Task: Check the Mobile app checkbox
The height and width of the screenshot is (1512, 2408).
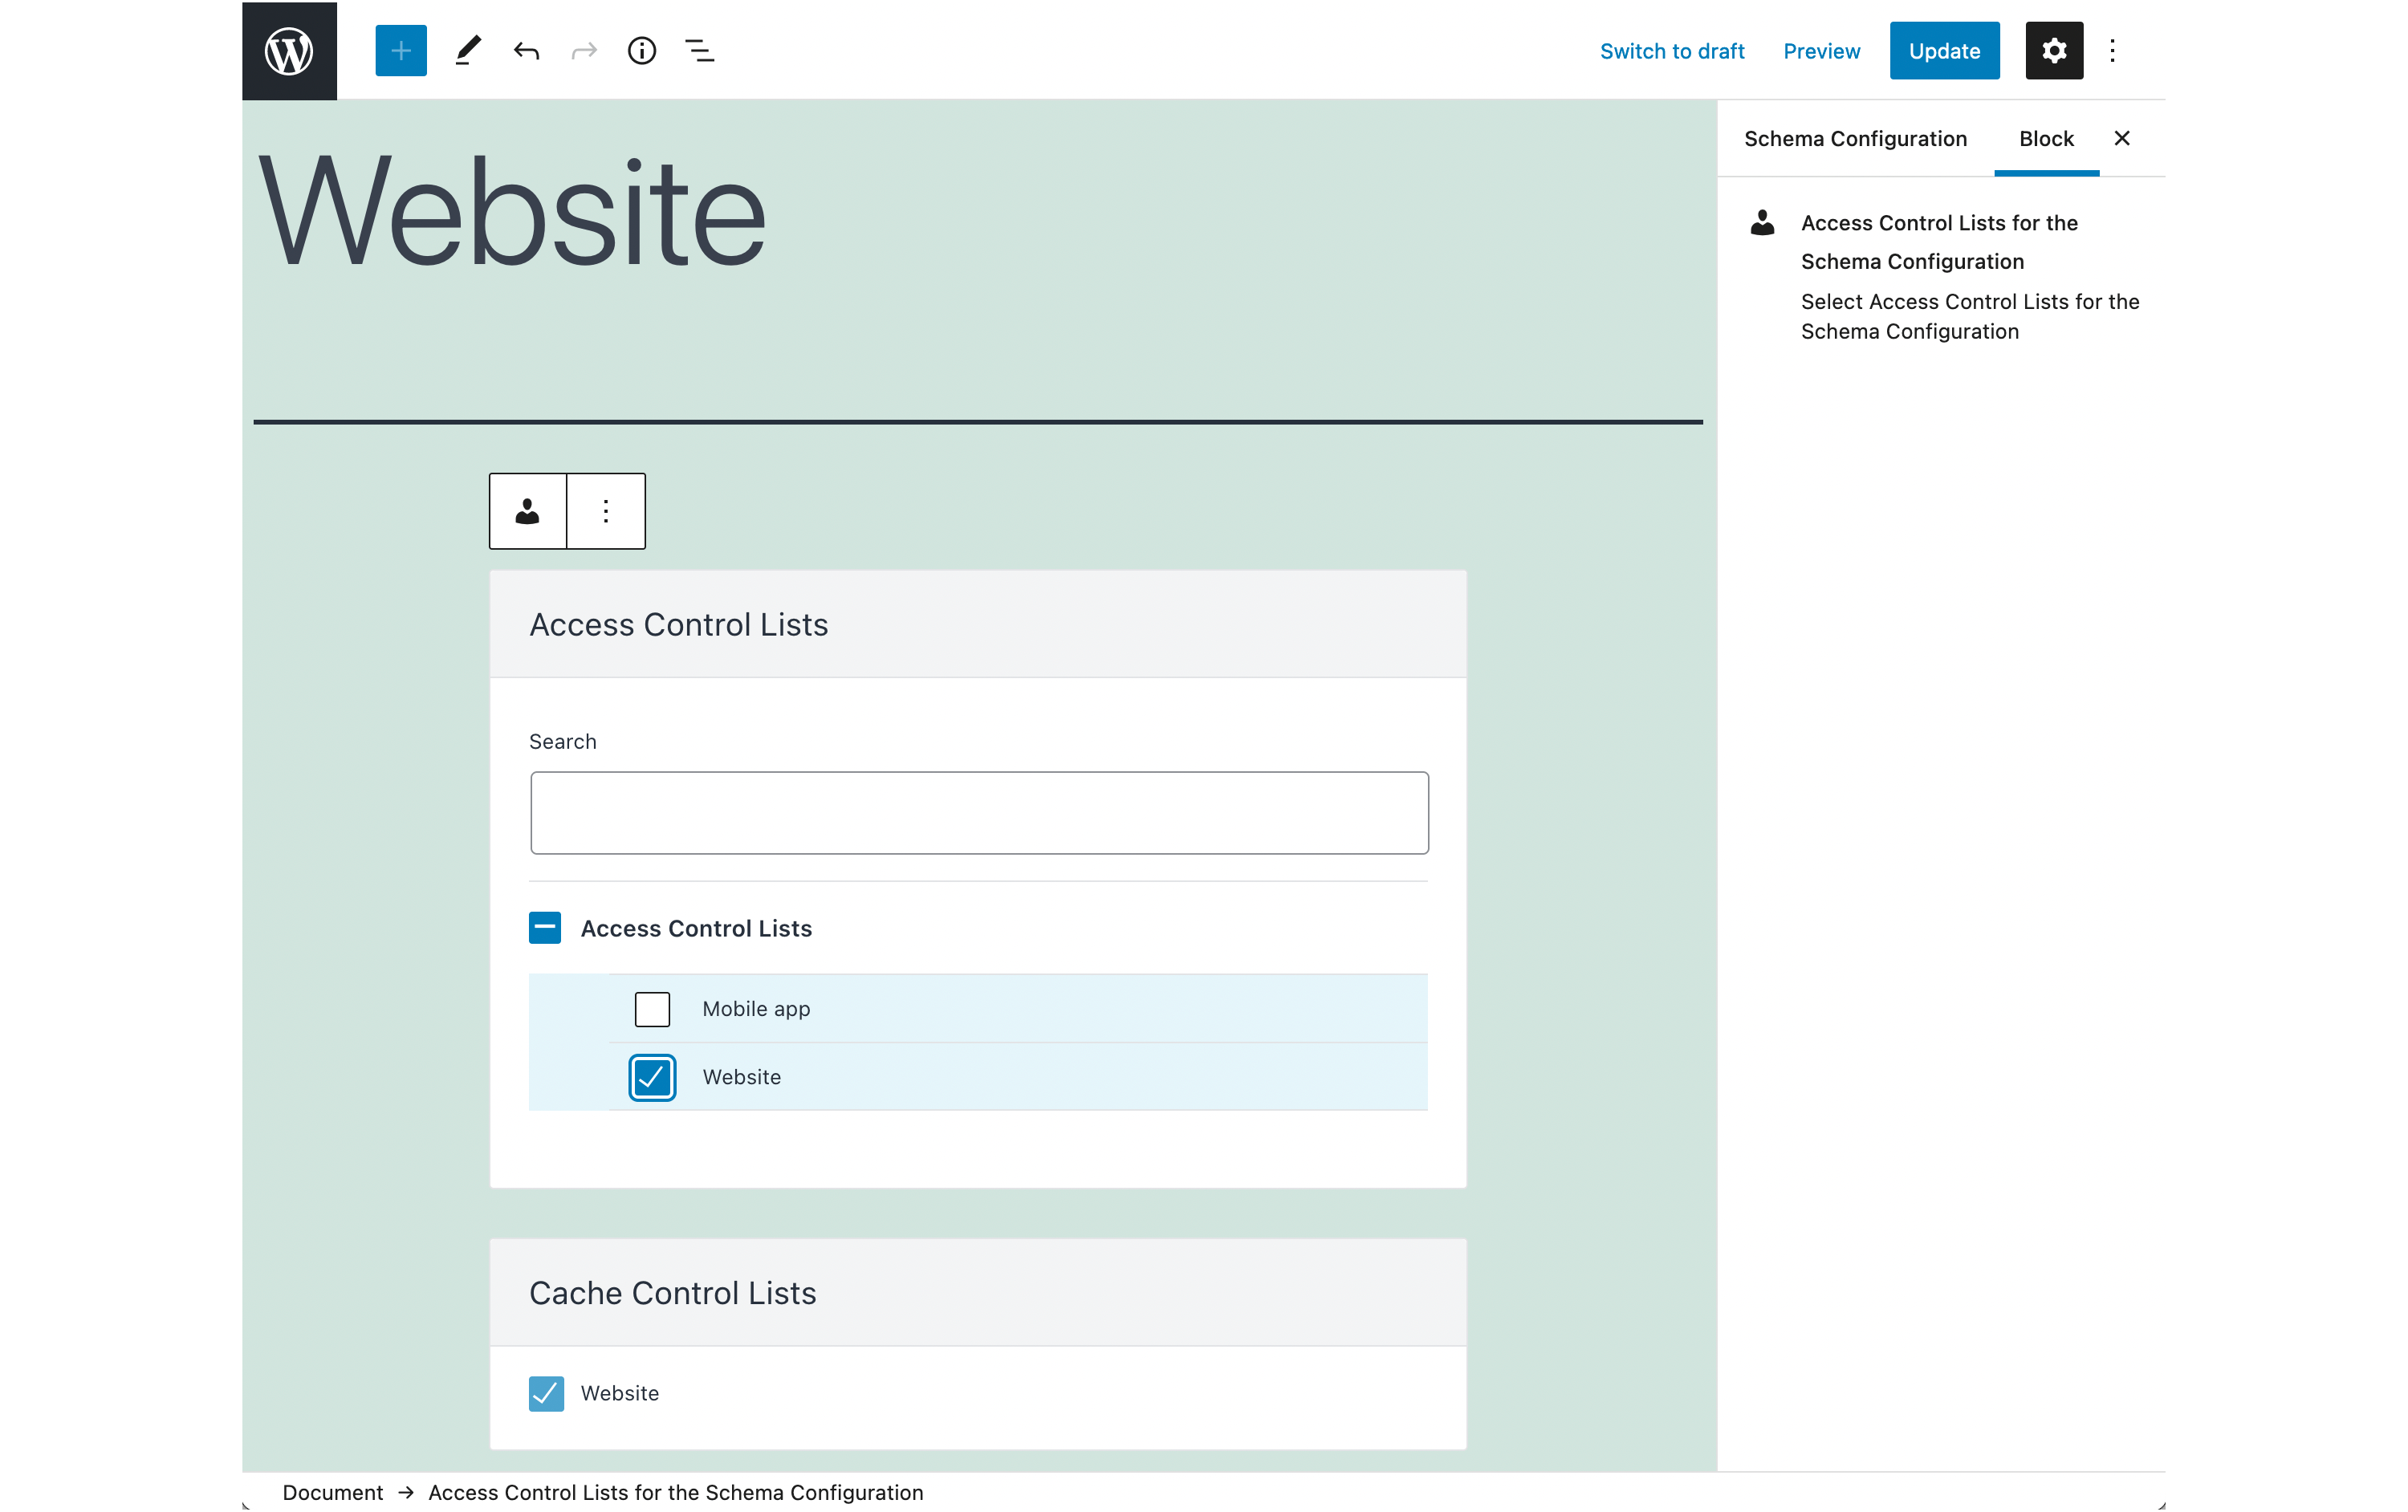Action: pyautogui.click(x=652, y=1009)
